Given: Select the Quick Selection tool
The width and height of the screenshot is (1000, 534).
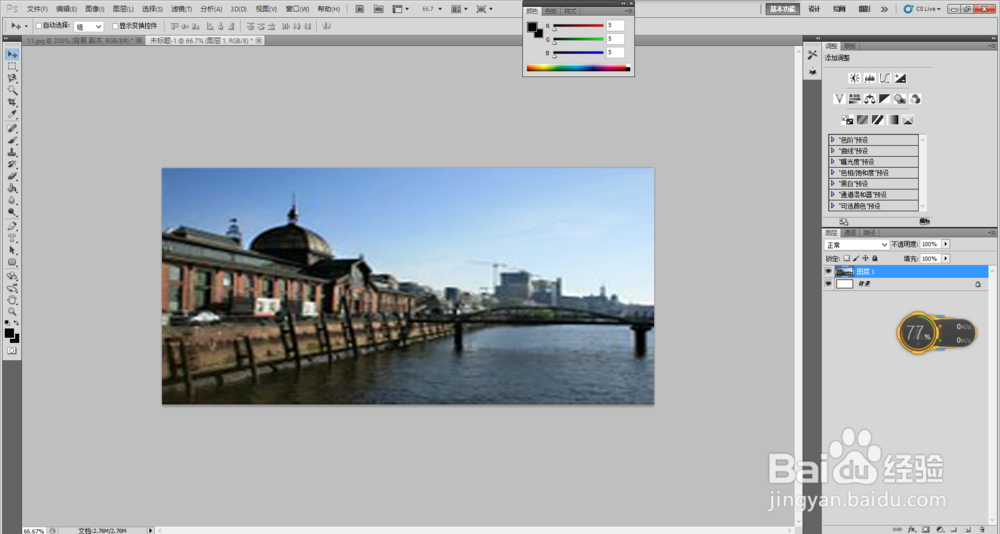Looking at the screenshot, I should pos(12,91).
